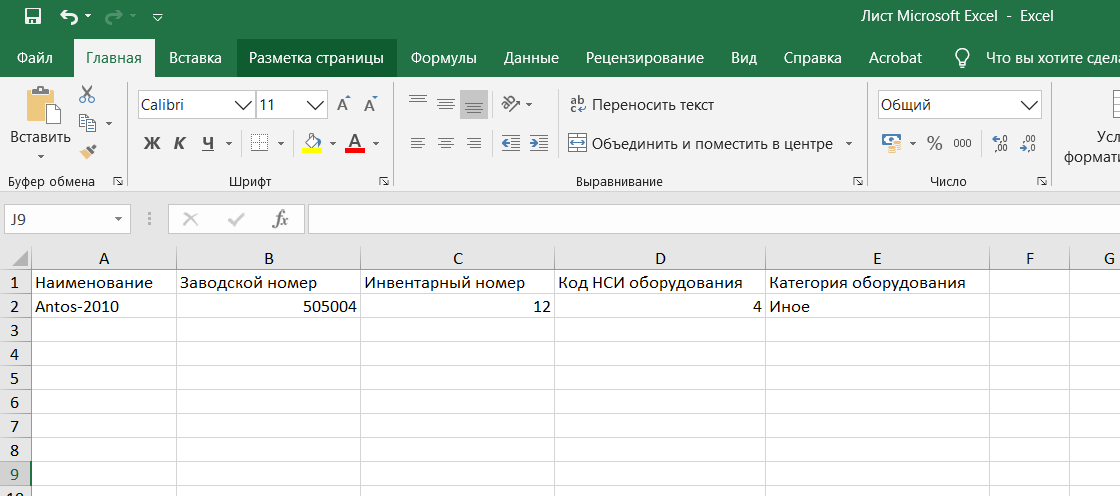1120x496 pixels.
Task: Open the Customize Quick Access Toolbar menu
Action: [x=158, y=16]
